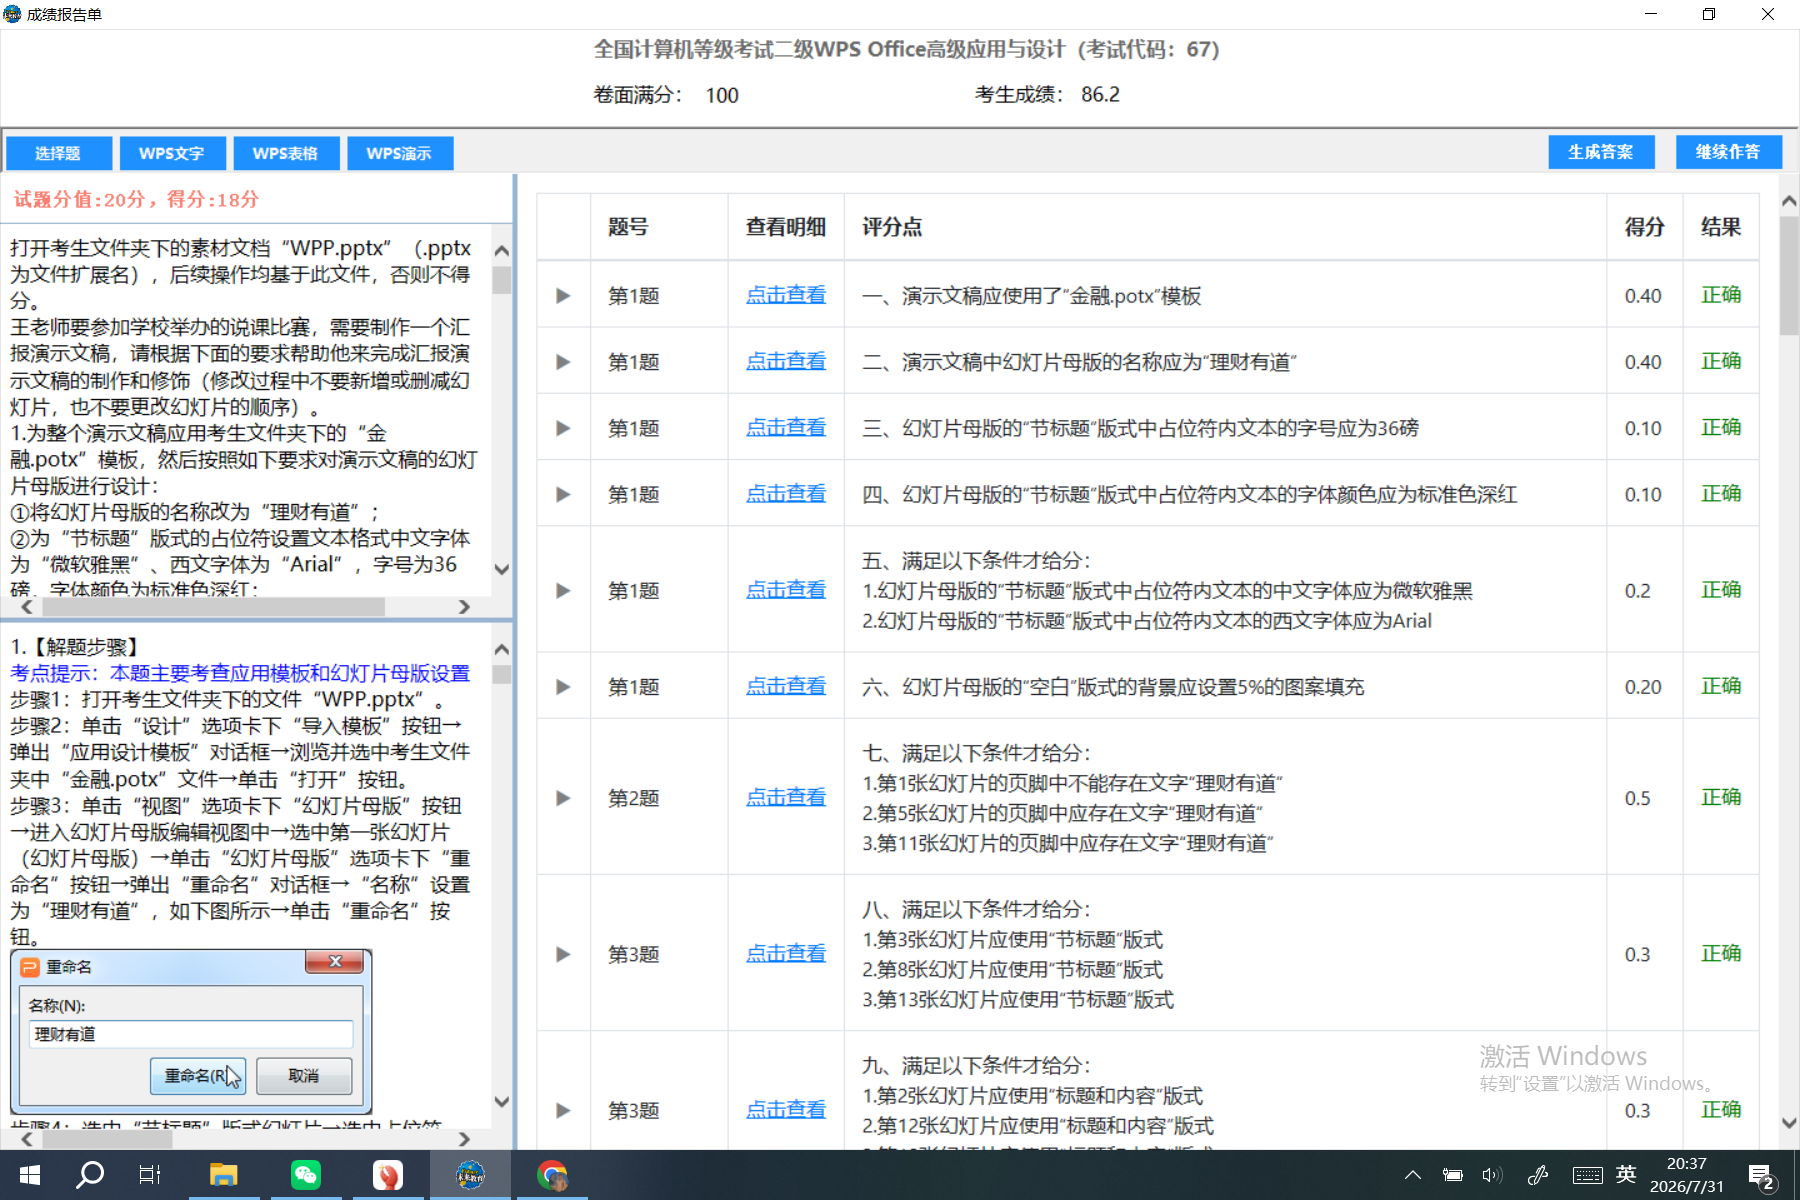Viewport: 1800px width, 1200px height.
Task: Click the scoring table's scroll-down arrow
Action: pos(1789,1123)
